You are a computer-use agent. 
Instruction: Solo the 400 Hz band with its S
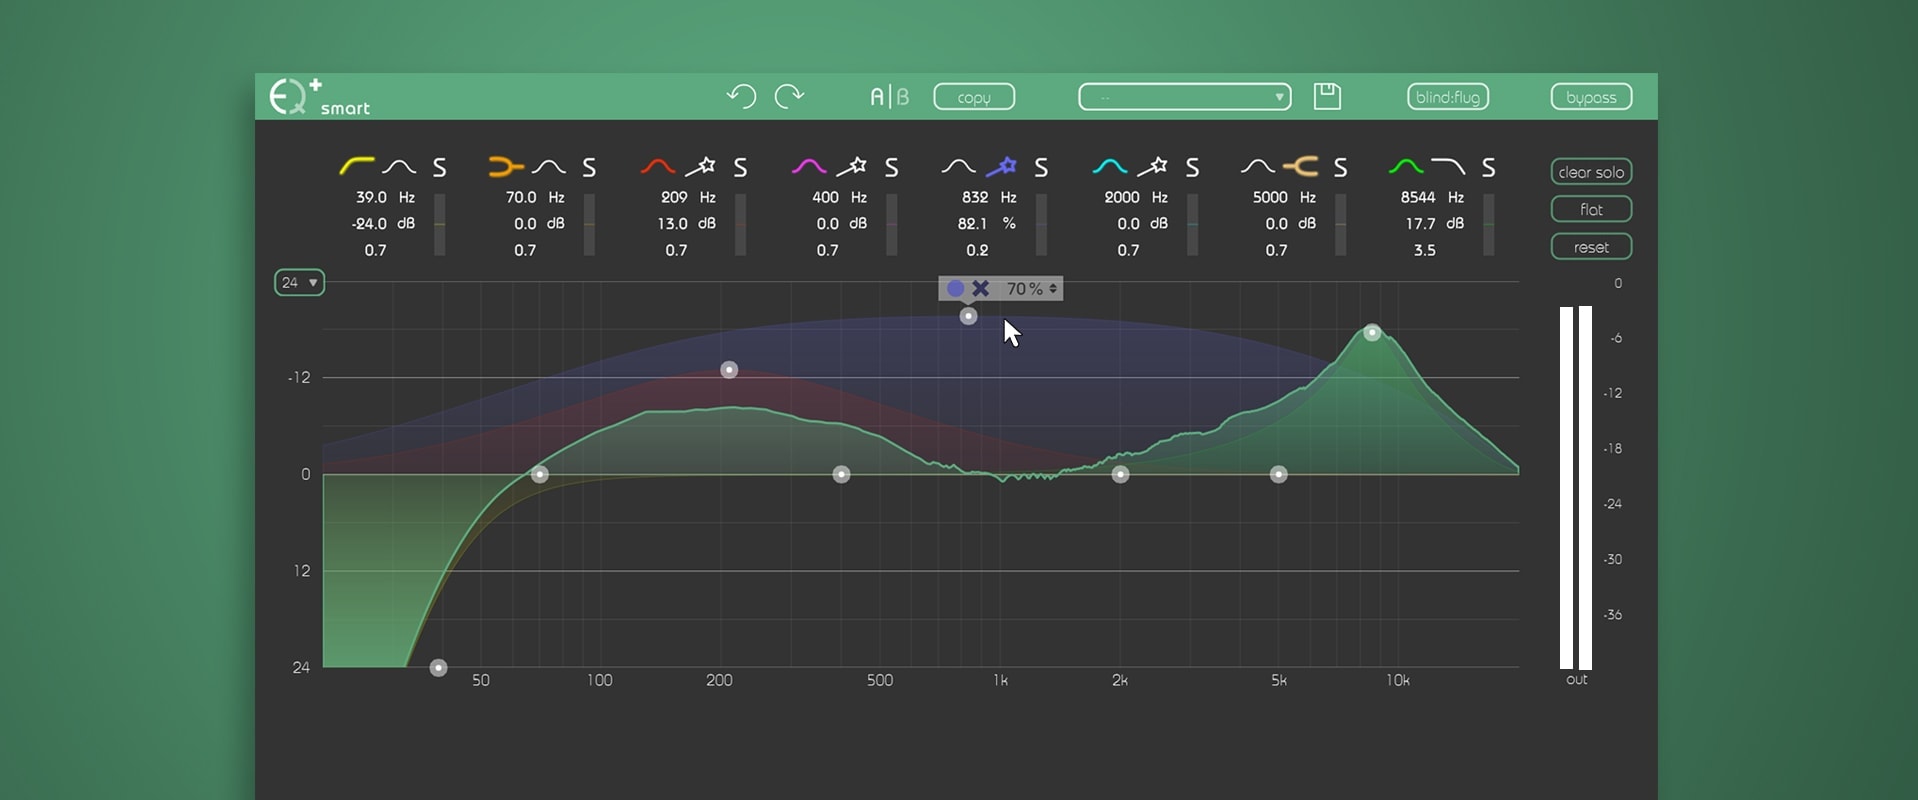(x=891, y=167)
